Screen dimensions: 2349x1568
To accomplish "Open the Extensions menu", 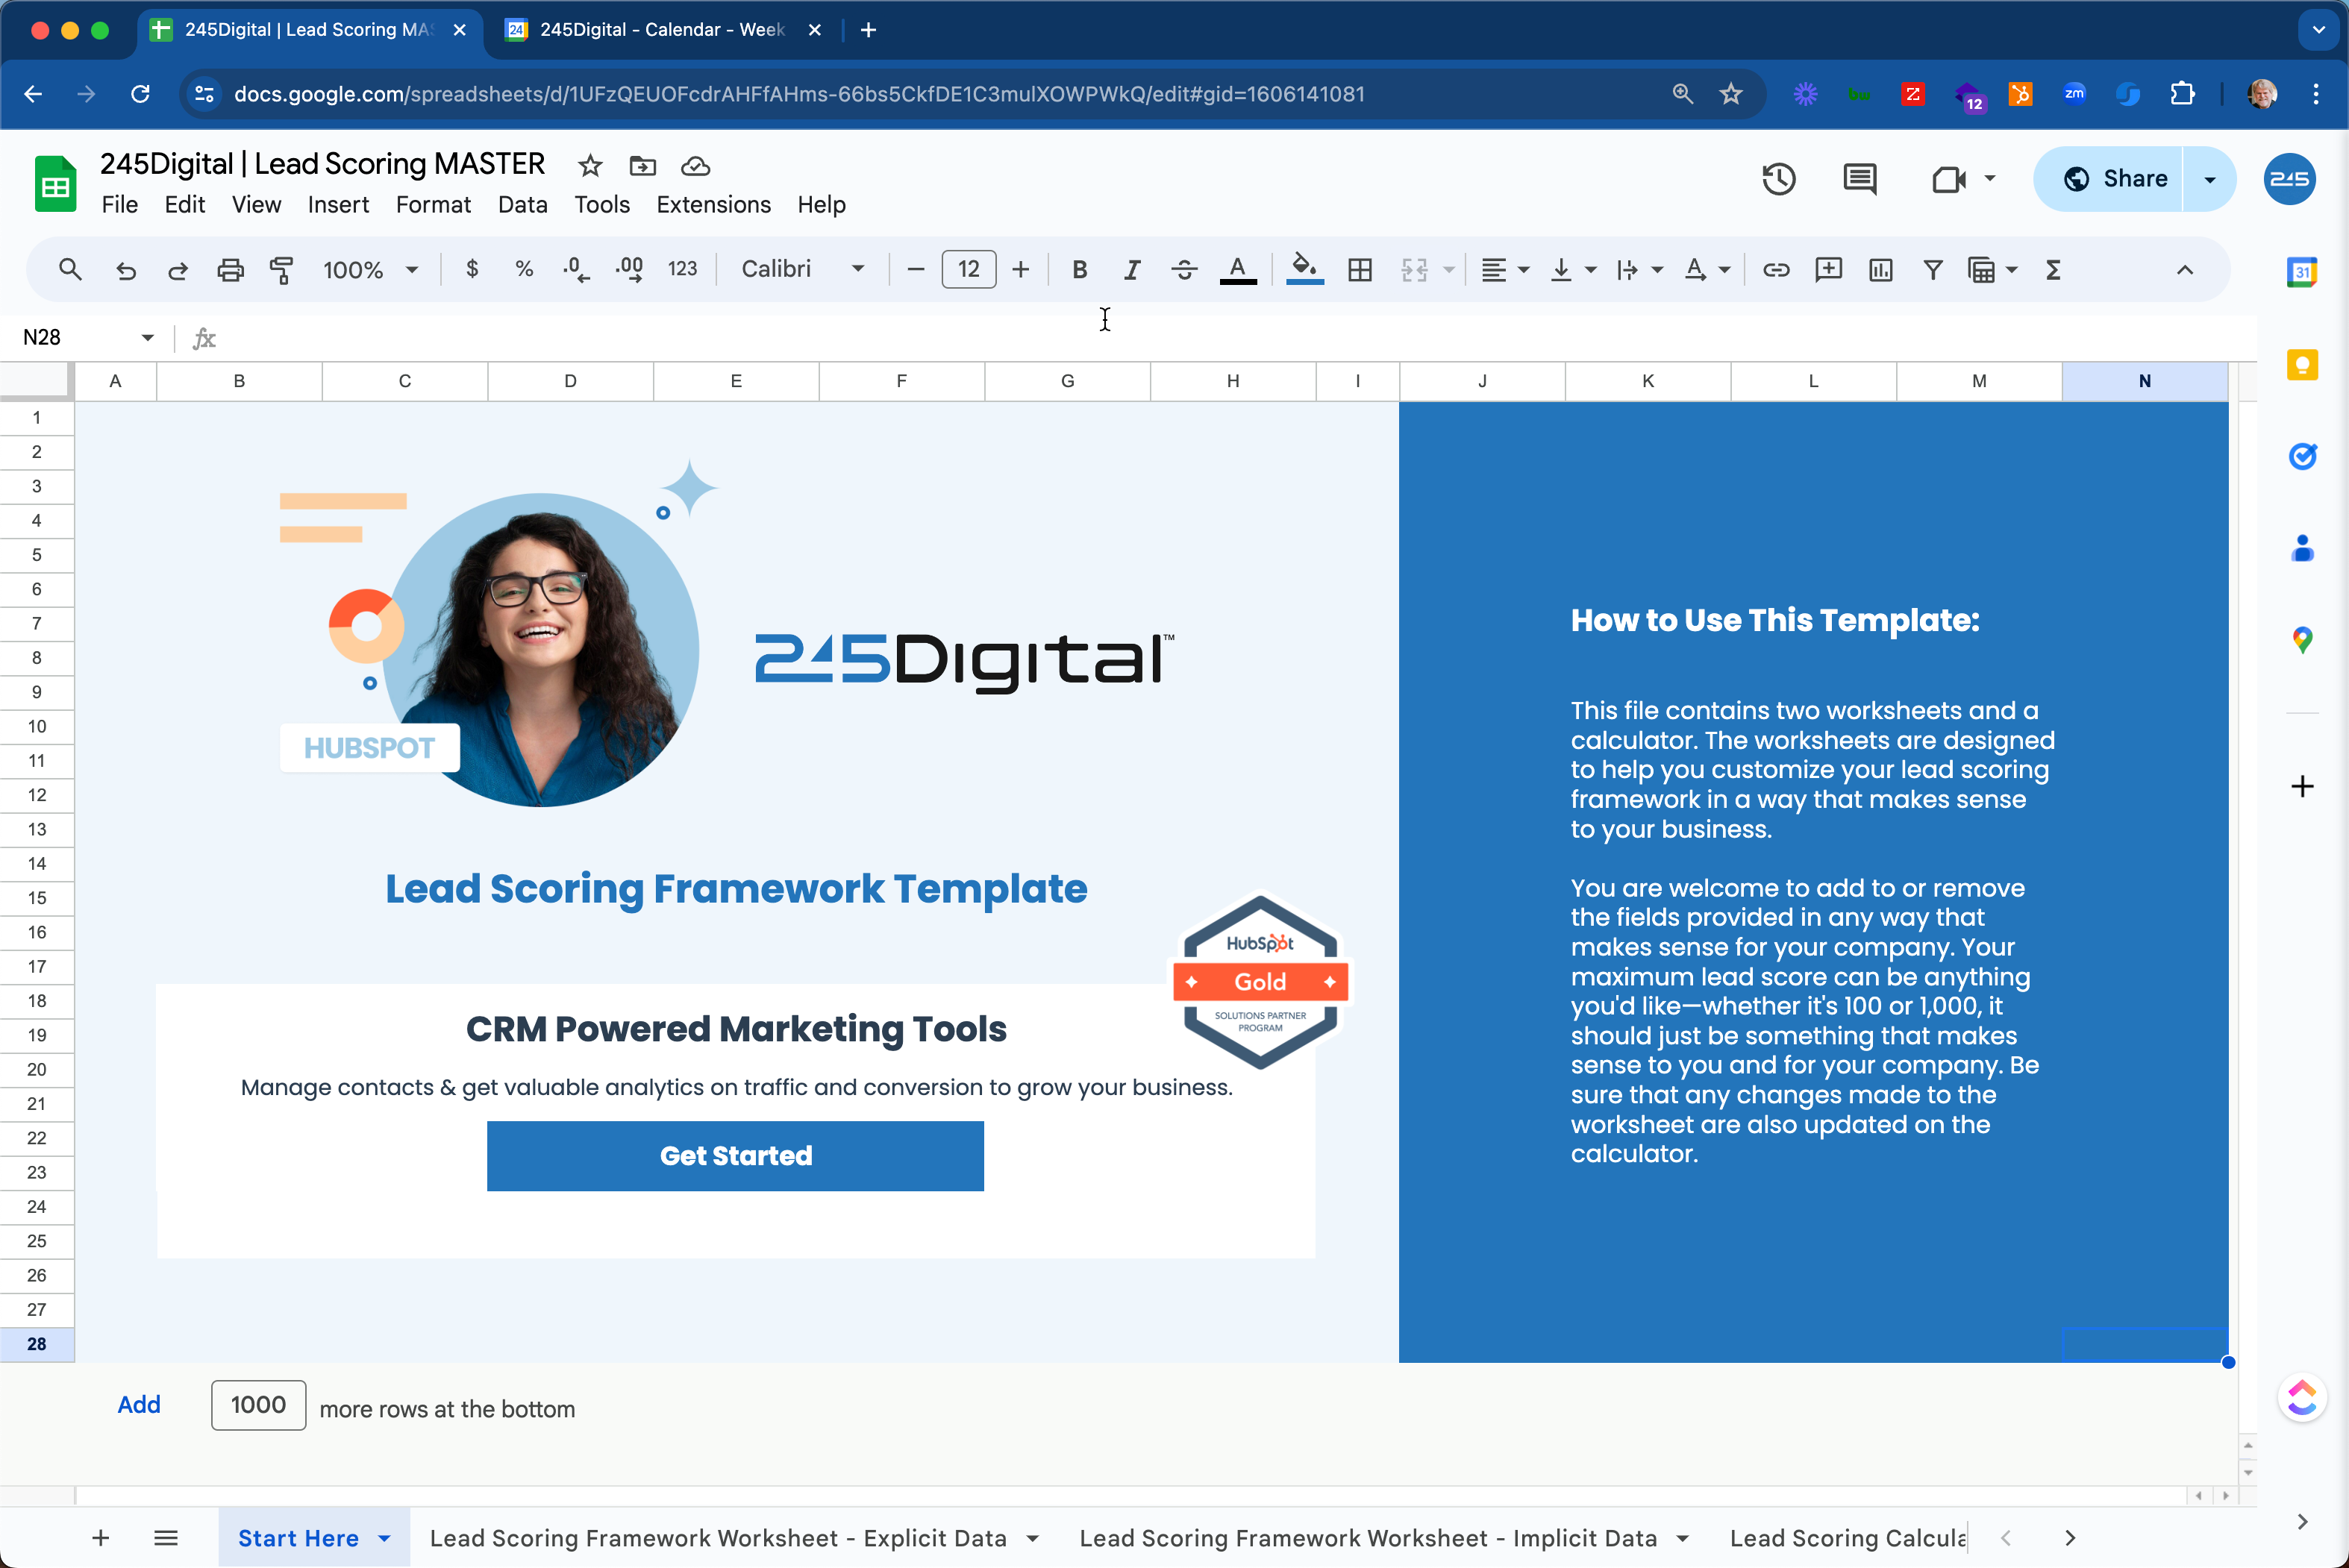I will coord(713,205).
